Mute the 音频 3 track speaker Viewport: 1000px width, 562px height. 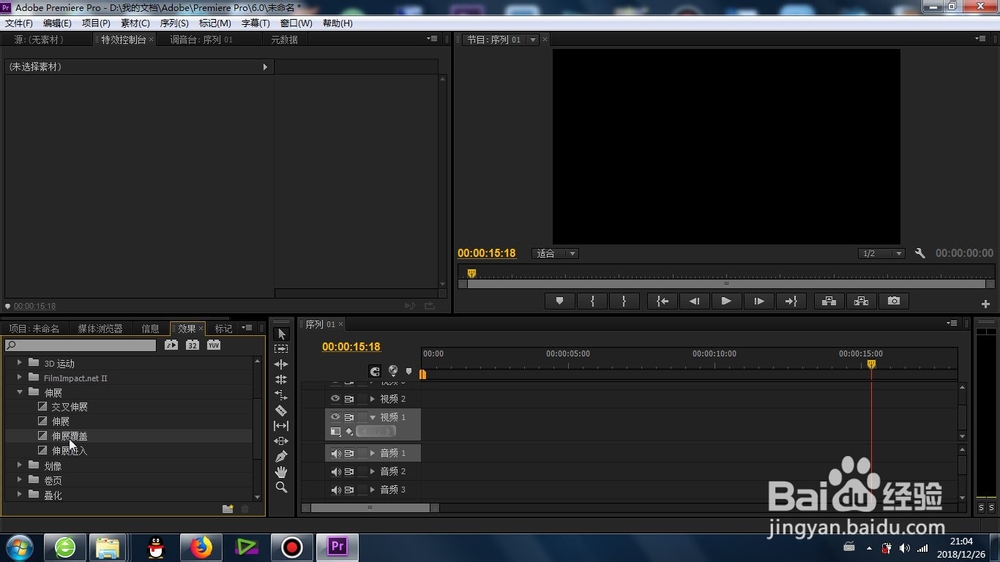(335, 490)
